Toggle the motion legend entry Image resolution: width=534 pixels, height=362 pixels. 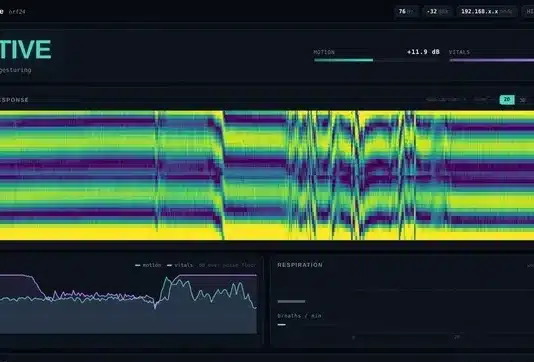(148, 265)
